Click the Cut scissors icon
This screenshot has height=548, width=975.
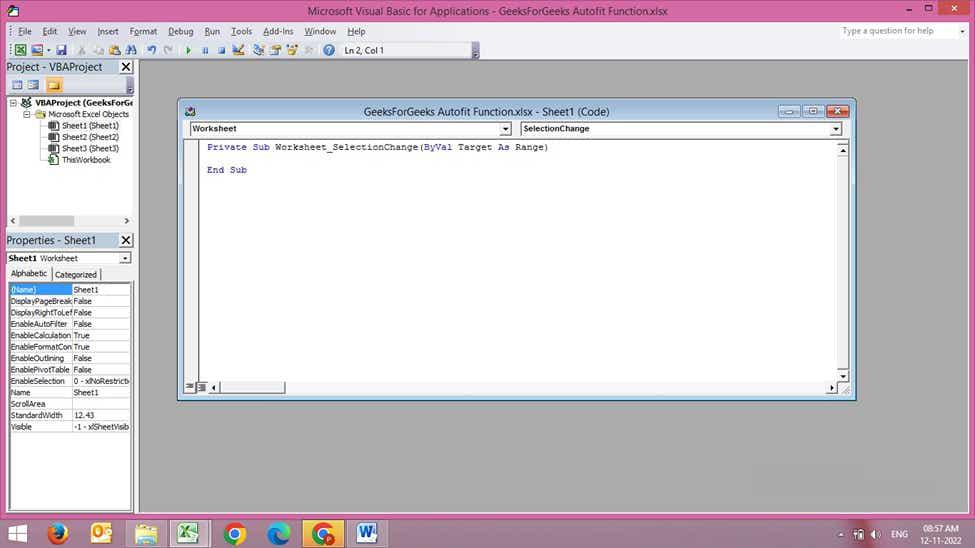click(81, 50)
